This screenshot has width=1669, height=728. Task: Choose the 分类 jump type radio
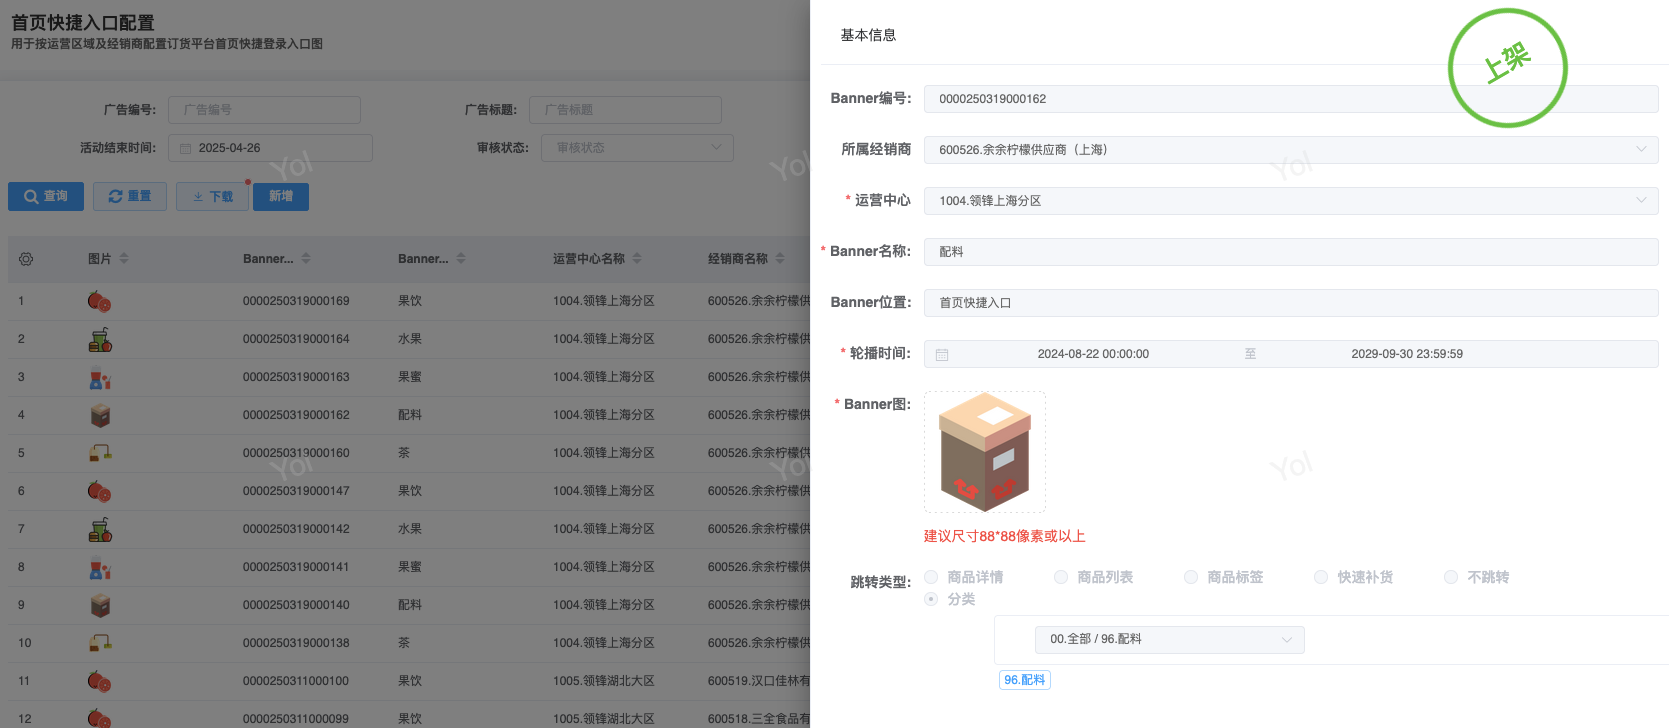click(x=931, y=599)
